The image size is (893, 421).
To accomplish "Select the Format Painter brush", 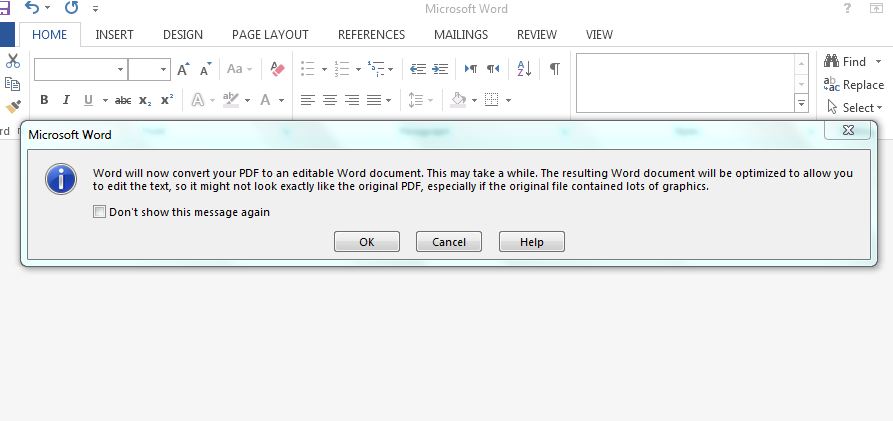I will (x=13, y=107).
